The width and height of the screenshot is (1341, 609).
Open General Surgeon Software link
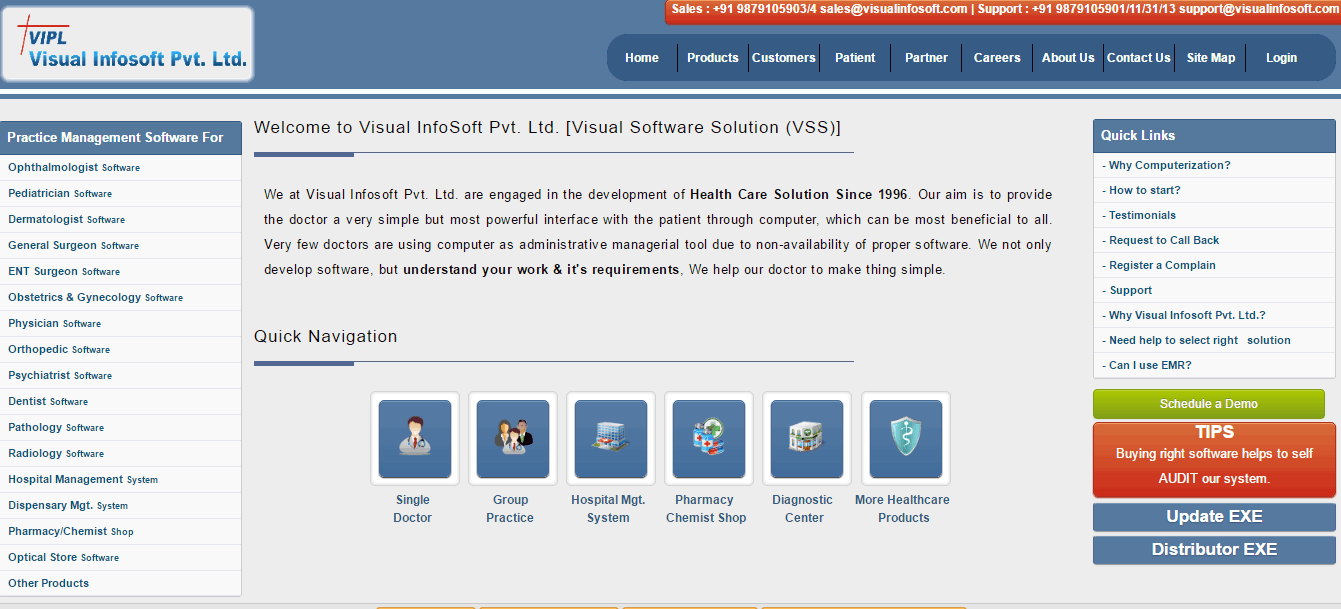pos(74,246)
